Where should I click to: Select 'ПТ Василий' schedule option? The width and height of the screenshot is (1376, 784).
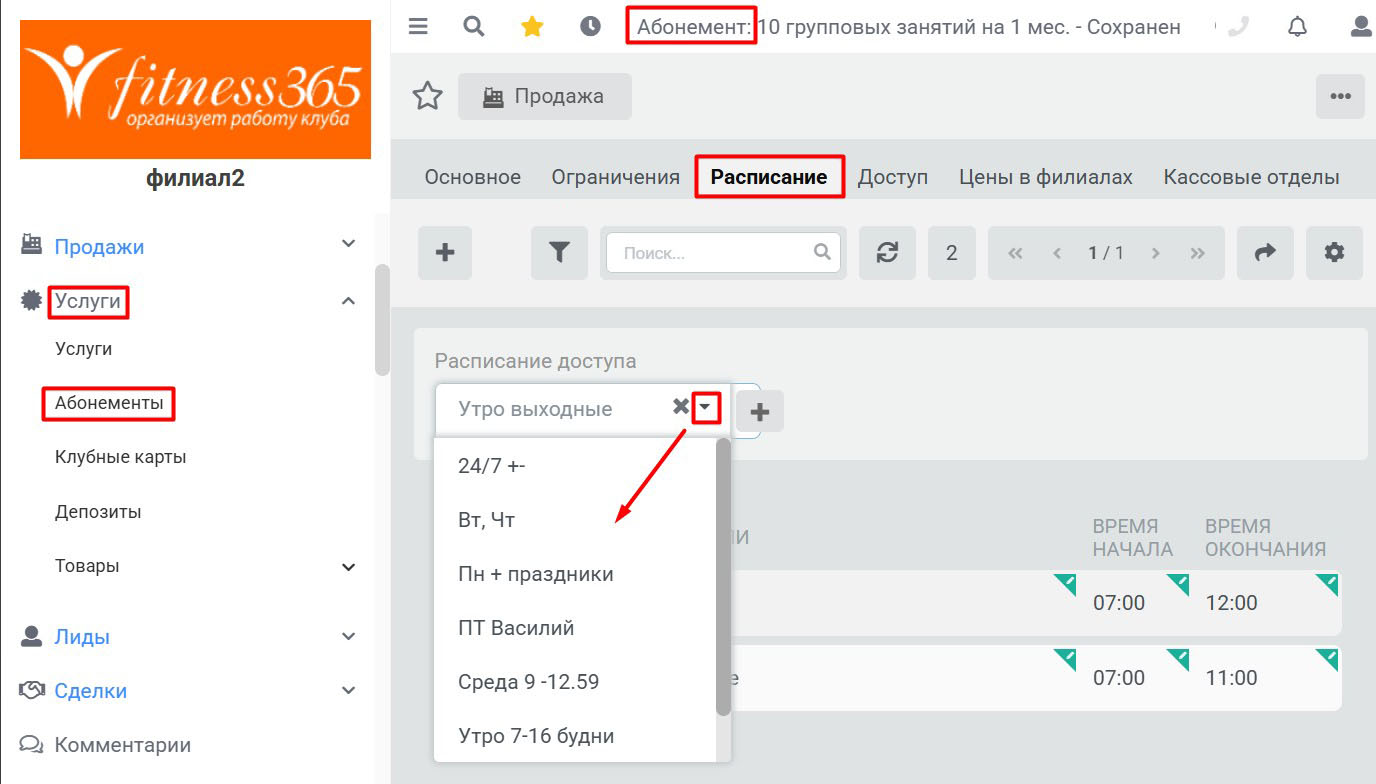576,628
